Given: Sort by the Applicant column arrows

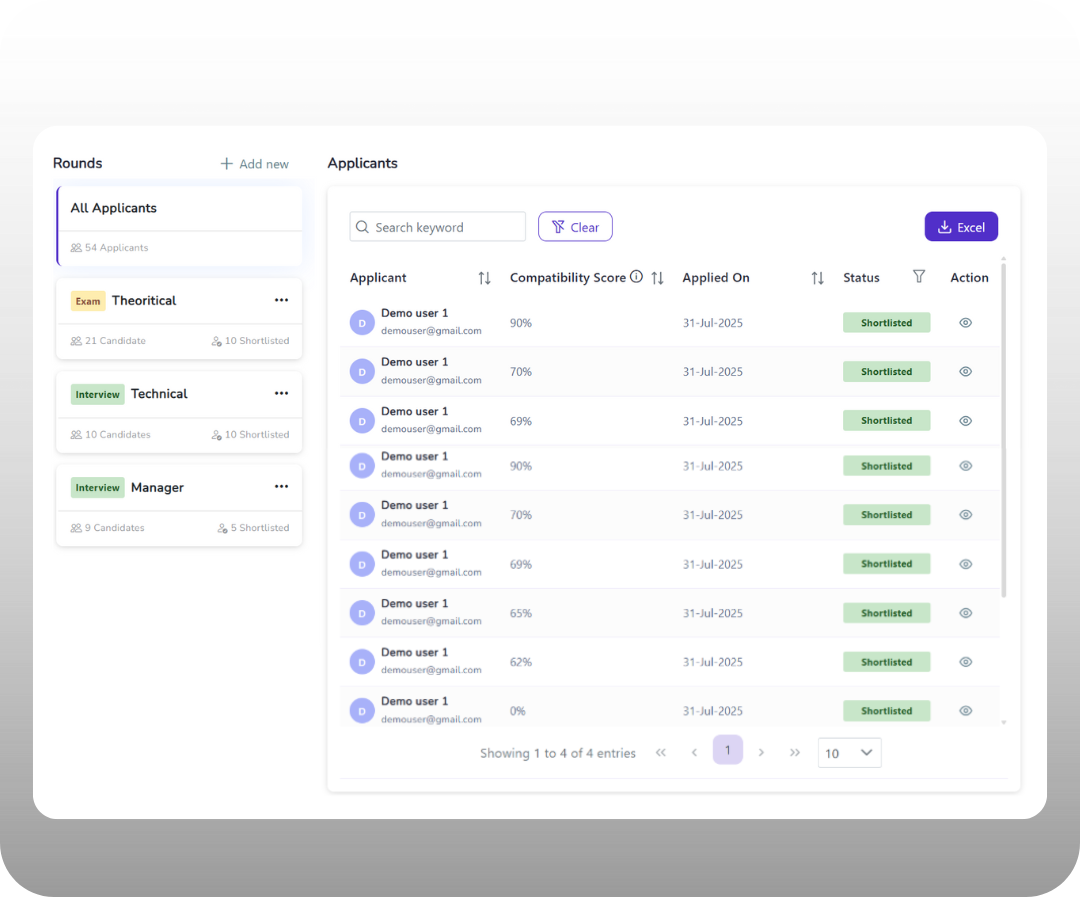Looking at the screenshot, I should tap(484, 278).
